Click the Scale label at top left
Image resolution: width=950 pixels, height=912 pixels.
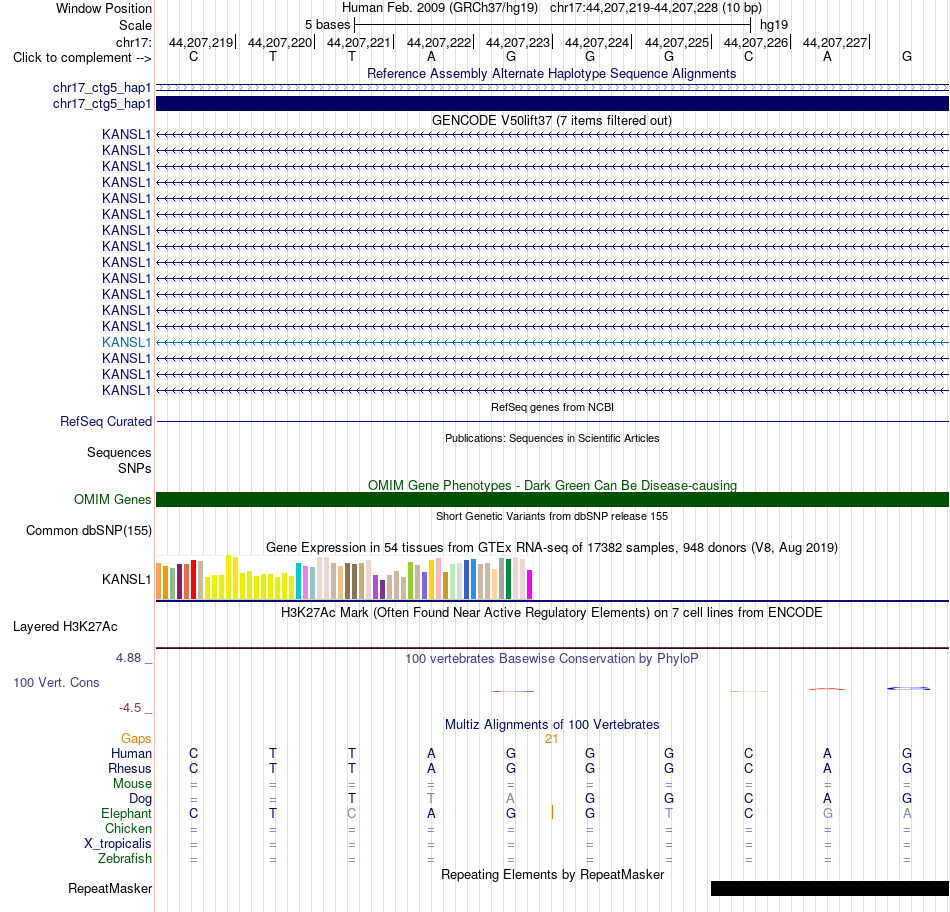click(x=135, y=25)
